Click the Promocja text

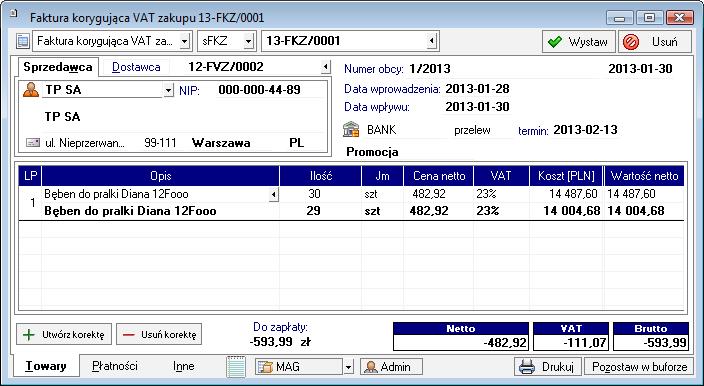(x=372, y=152)
